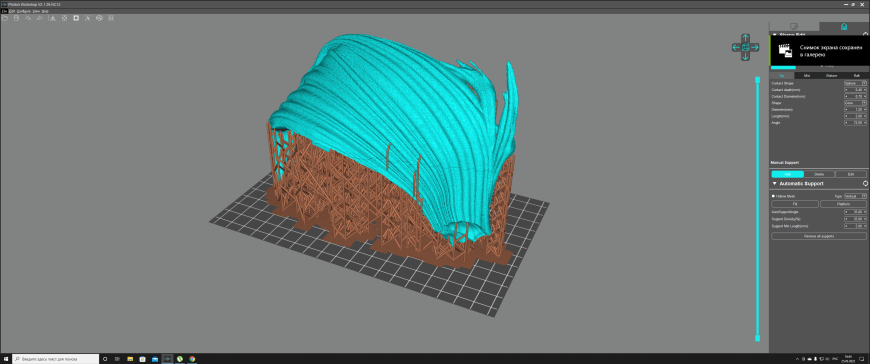Click the Platform button

click(843, 204)
